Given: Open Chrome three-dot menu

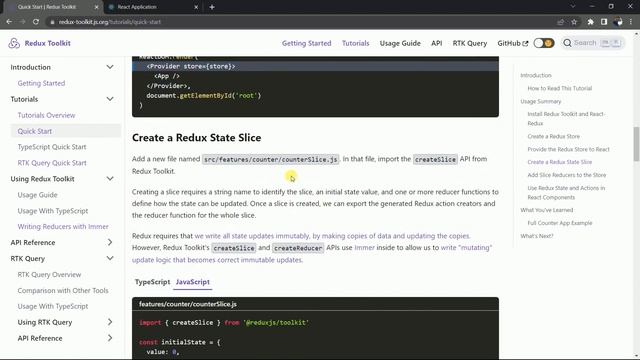Looking at the screenshot, I should 631,22.
